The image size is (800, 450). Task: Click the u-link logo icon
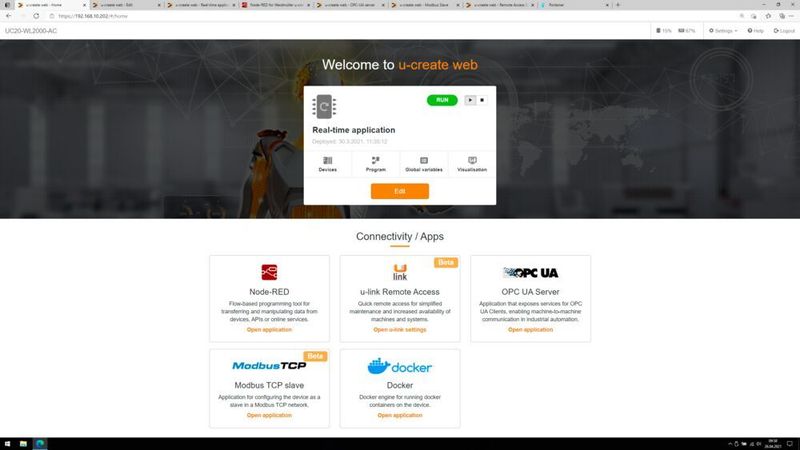400,272
